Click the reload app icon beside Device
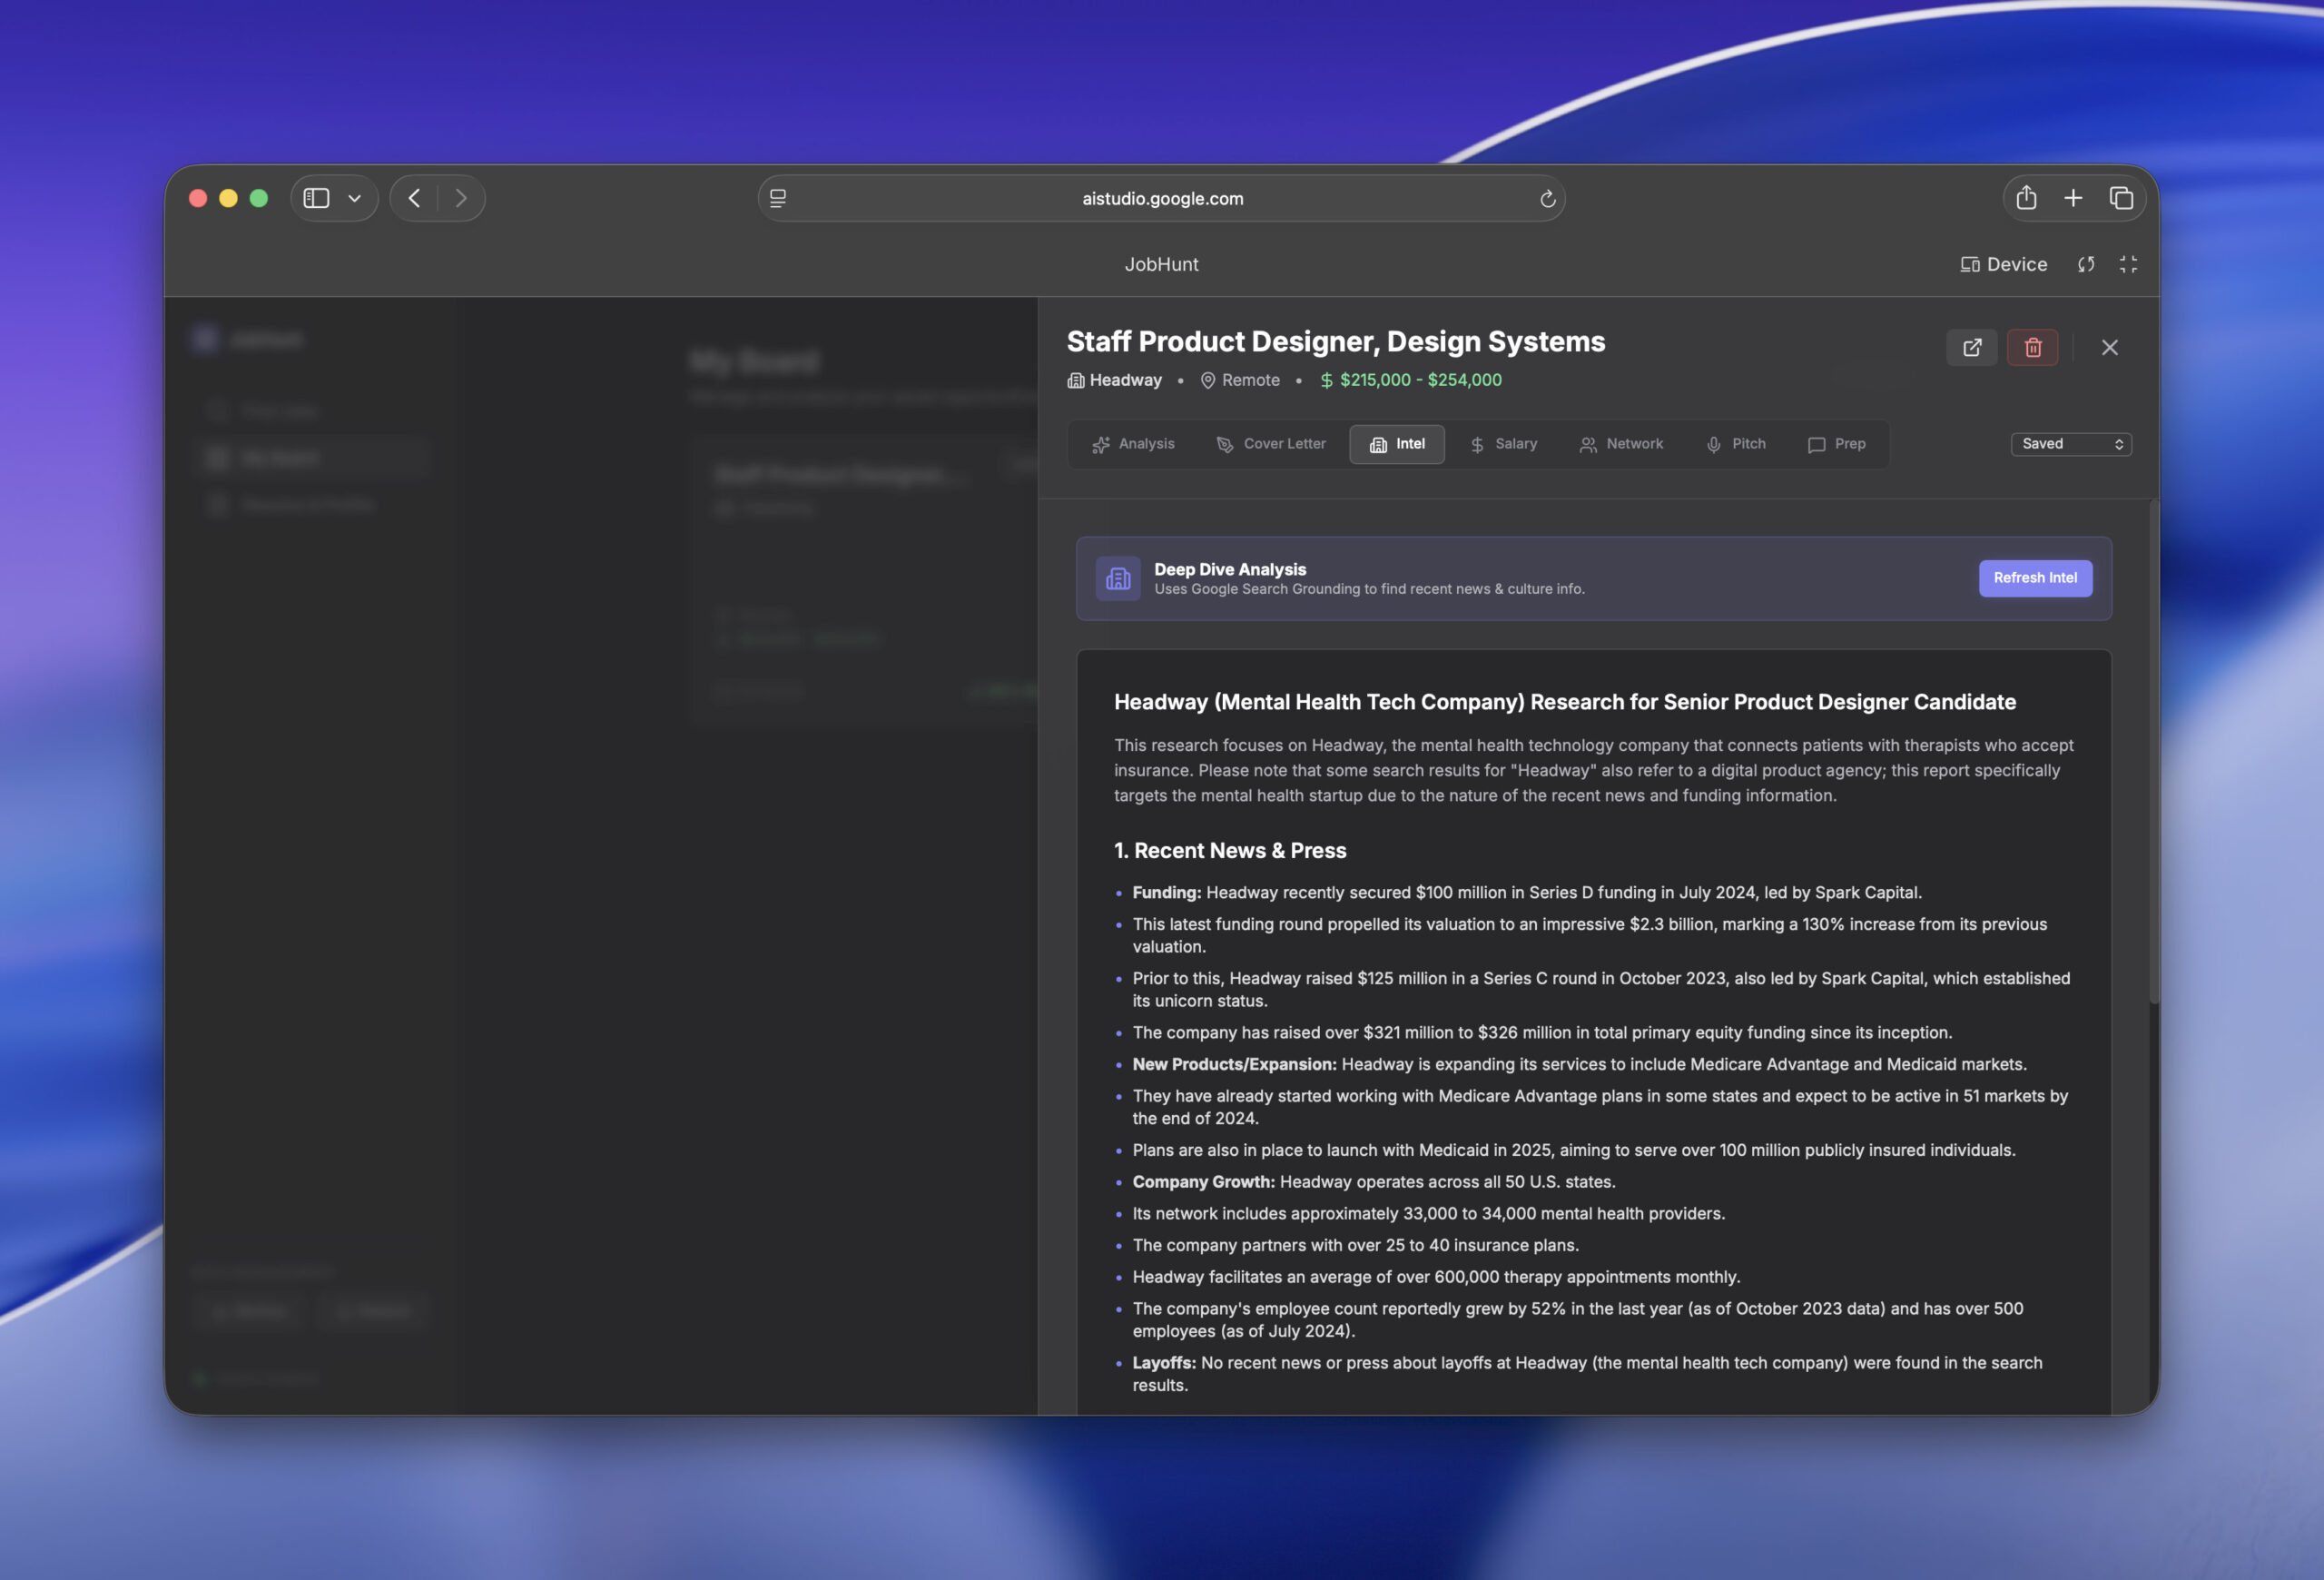 (x=2085, y=264)
